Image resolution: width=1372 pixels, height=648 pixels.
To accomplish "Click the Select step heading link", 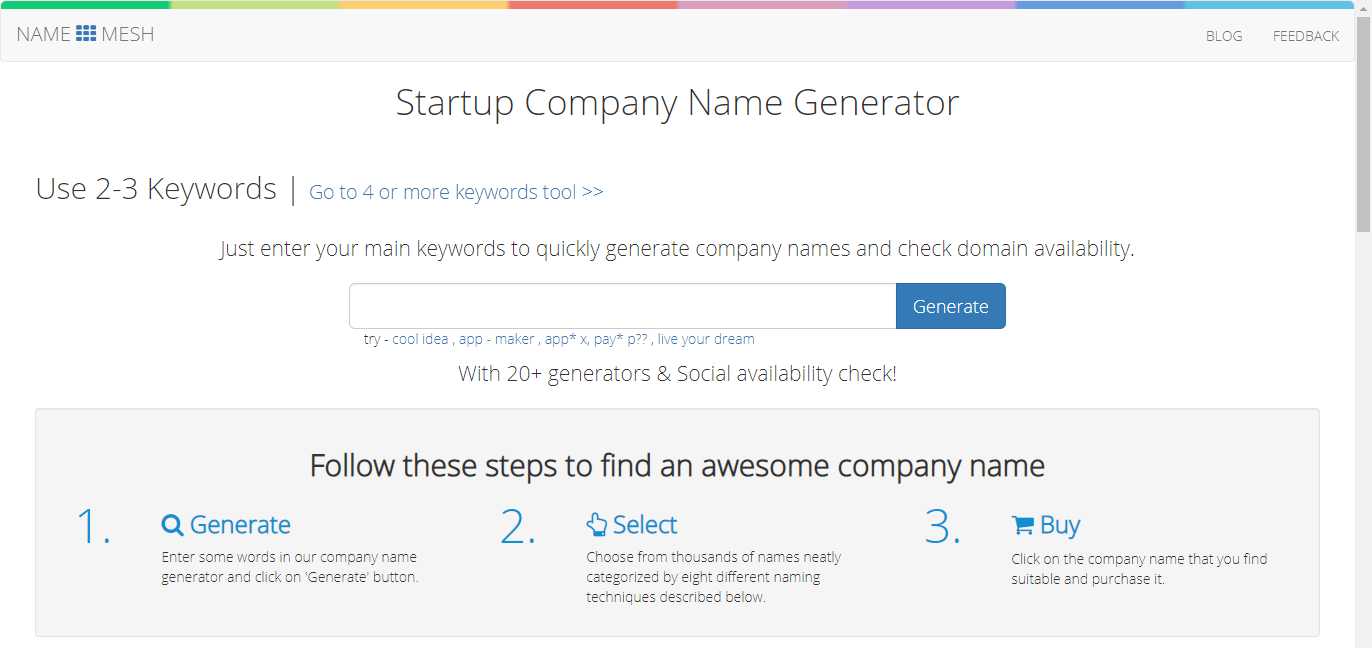I will click(x=645, y=524).
